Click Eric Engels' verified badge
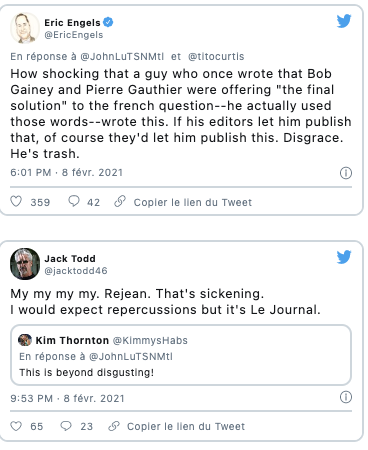 pyautogui.click(x=108, y=22)
